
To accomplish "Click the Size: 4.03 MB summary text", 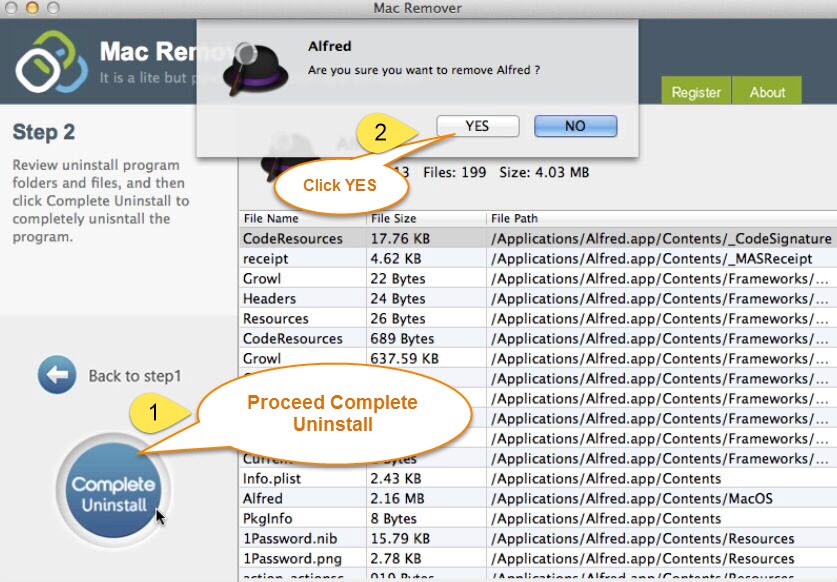I will click(x=544, y=172).
